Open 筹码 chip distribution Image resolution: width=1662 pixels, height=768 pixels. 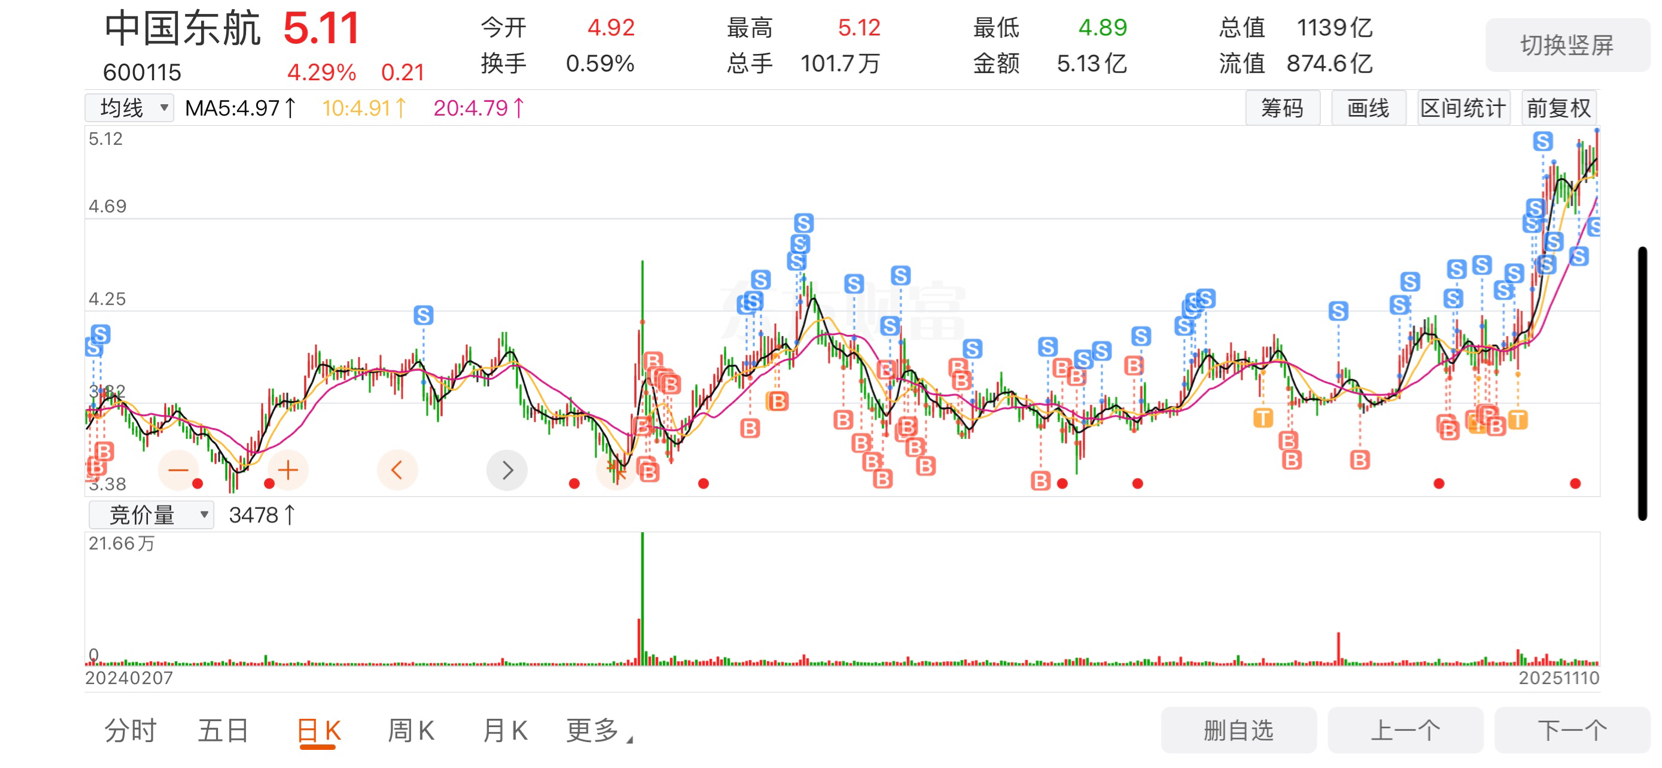(1282, 108)
